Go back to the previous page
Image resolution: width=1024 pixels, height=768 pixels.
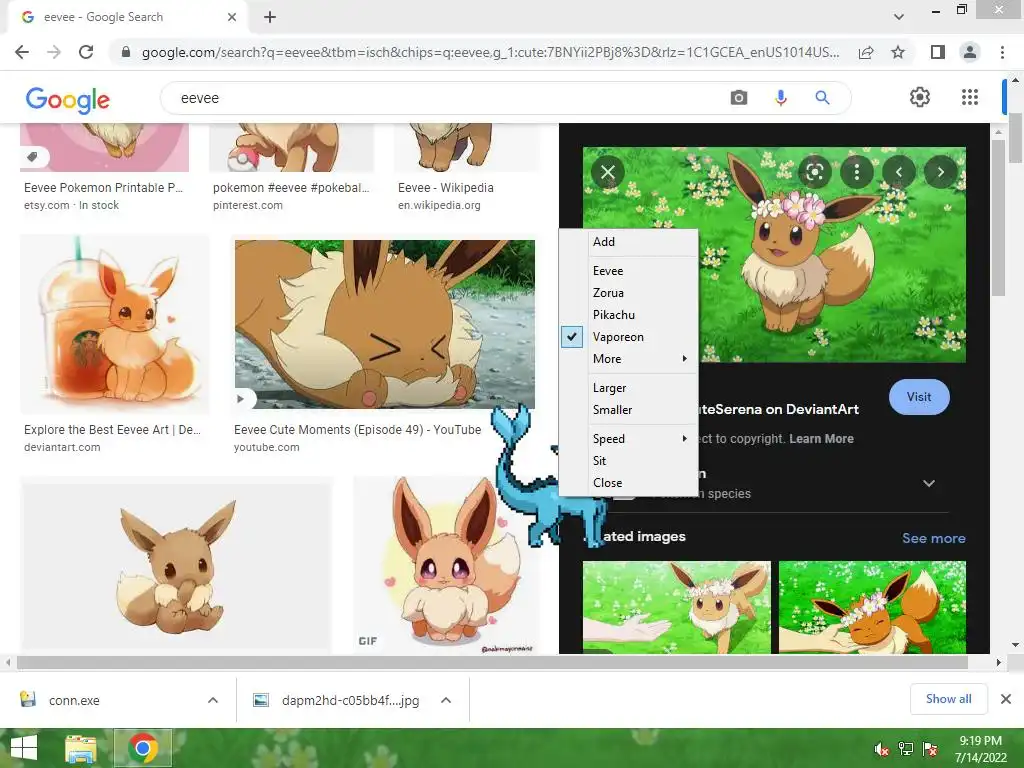[x=22, y=52]
